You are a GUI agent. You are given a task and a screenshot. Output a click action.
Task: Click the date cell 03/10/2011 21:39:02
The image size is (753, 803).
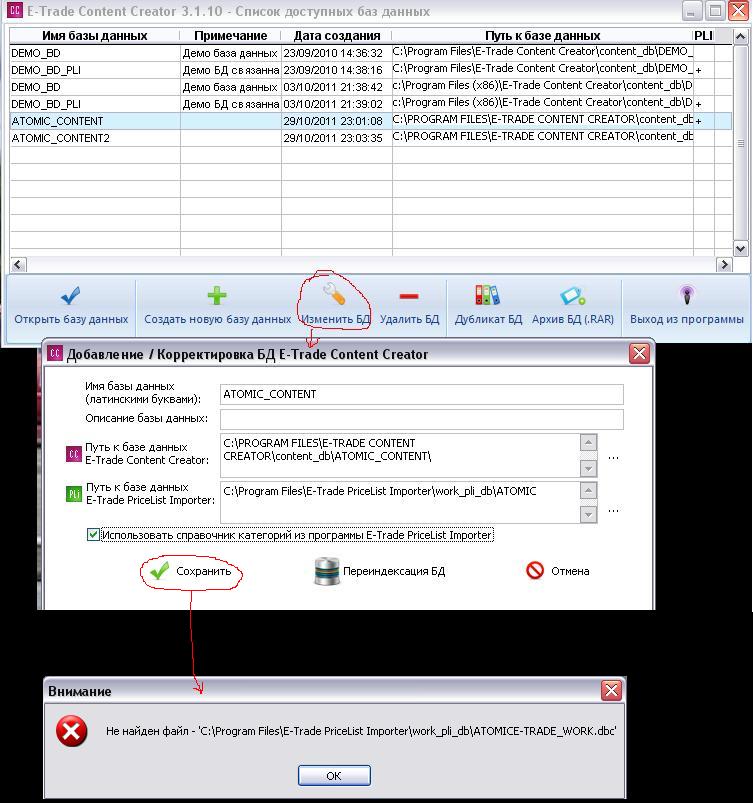click(x=337, y=104)
